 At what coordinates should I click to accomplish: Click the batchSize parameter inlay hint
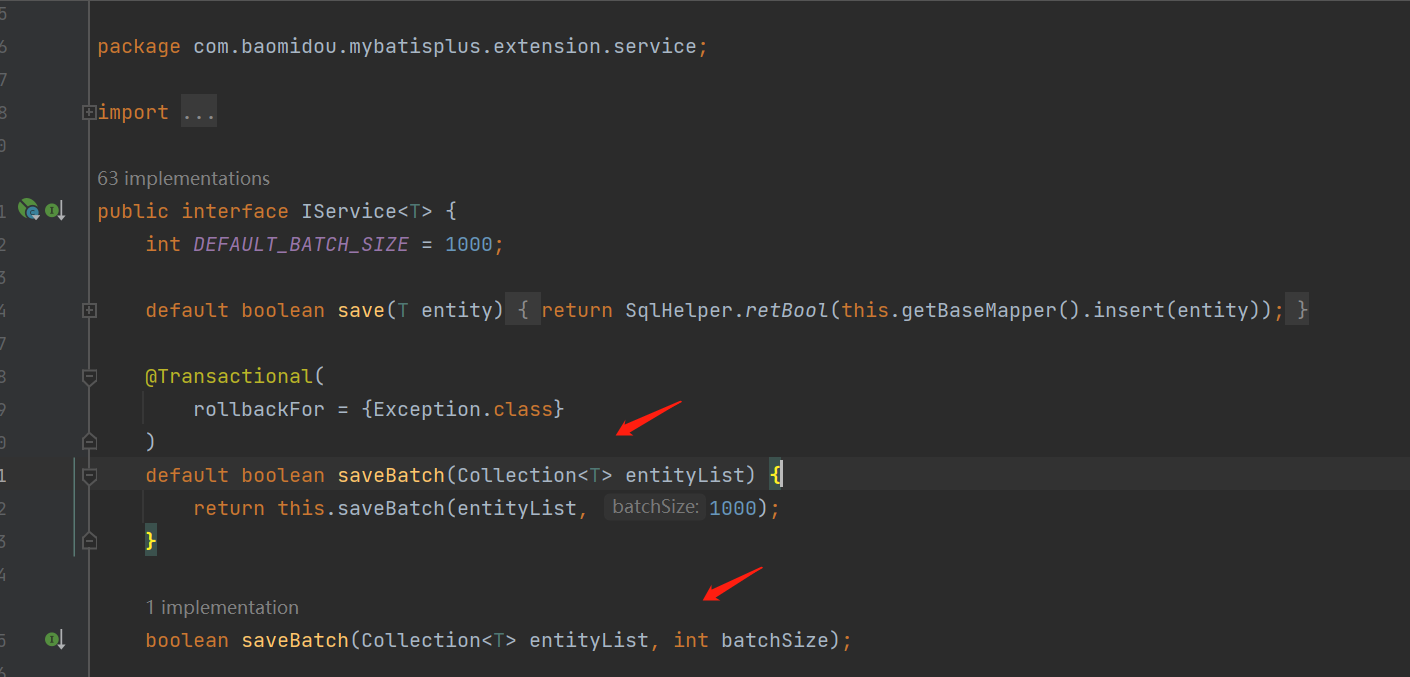pos(655,508)
